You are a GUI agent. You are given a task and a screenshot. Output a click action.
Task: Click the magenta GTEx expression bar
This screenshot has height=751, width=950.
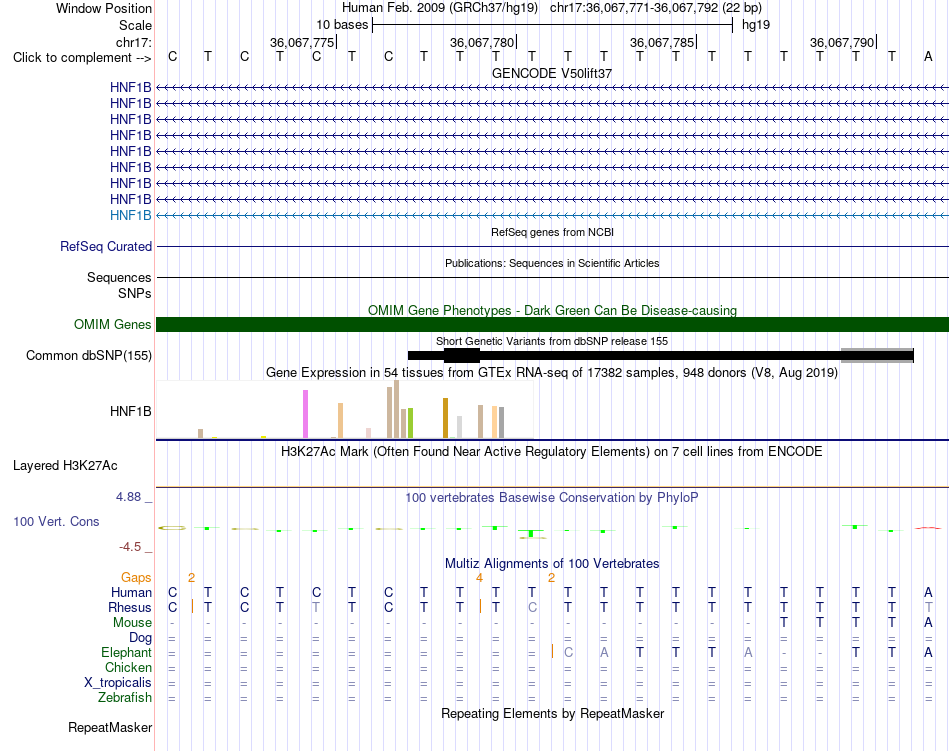pyautogui.click(x=305, y=414)
